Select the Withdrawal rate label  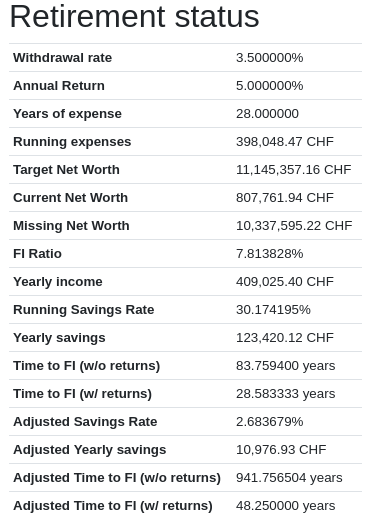(62, 58)
